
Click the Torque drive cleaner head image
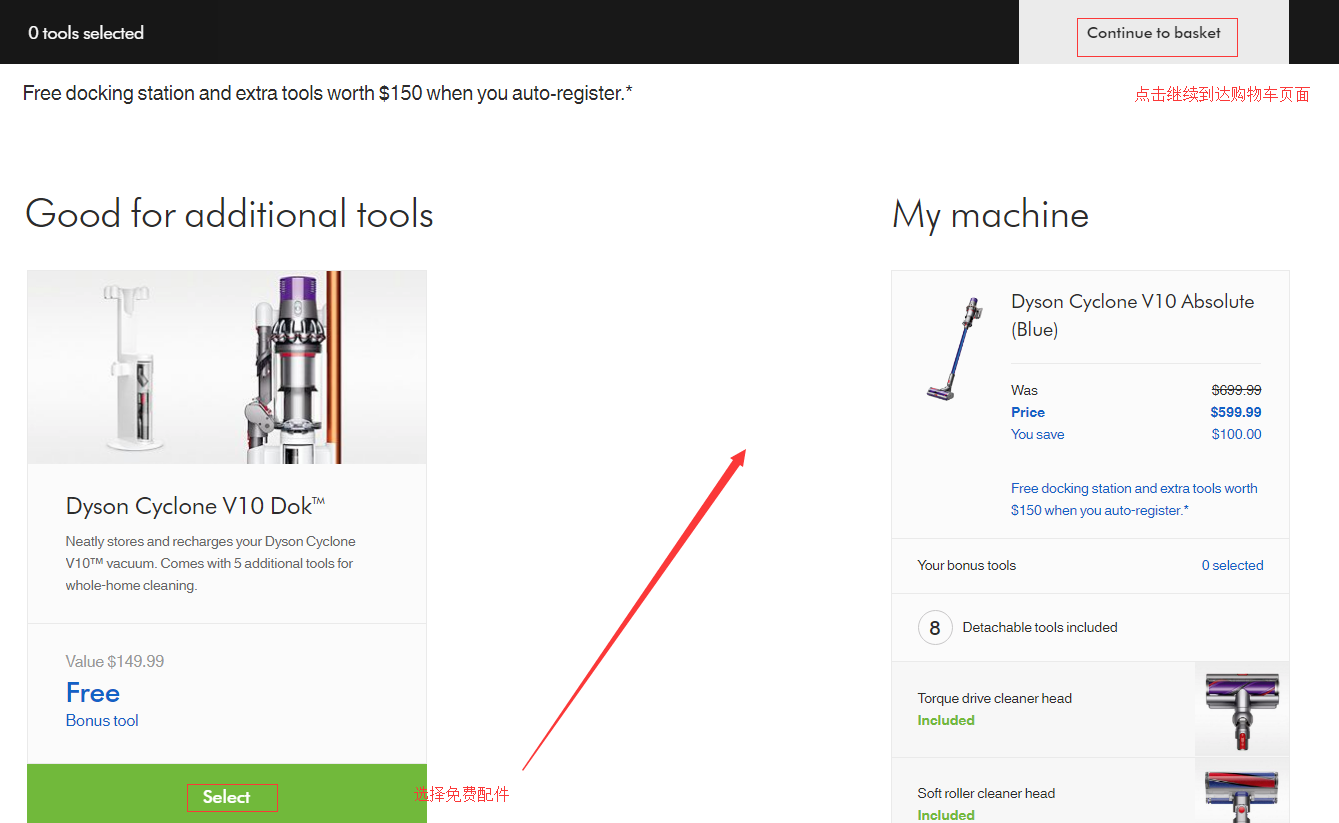click(x=1241, y=709)
